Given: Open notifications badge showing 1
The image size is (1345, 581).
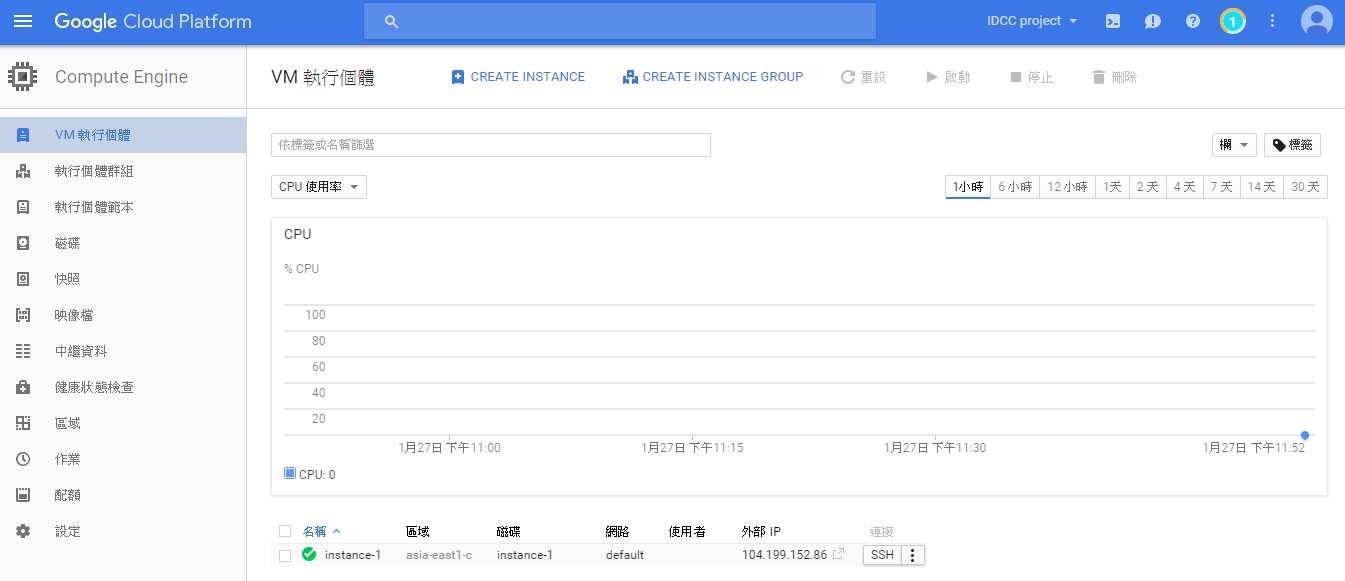Looking at the screenshot, I should click(1233, 21).
